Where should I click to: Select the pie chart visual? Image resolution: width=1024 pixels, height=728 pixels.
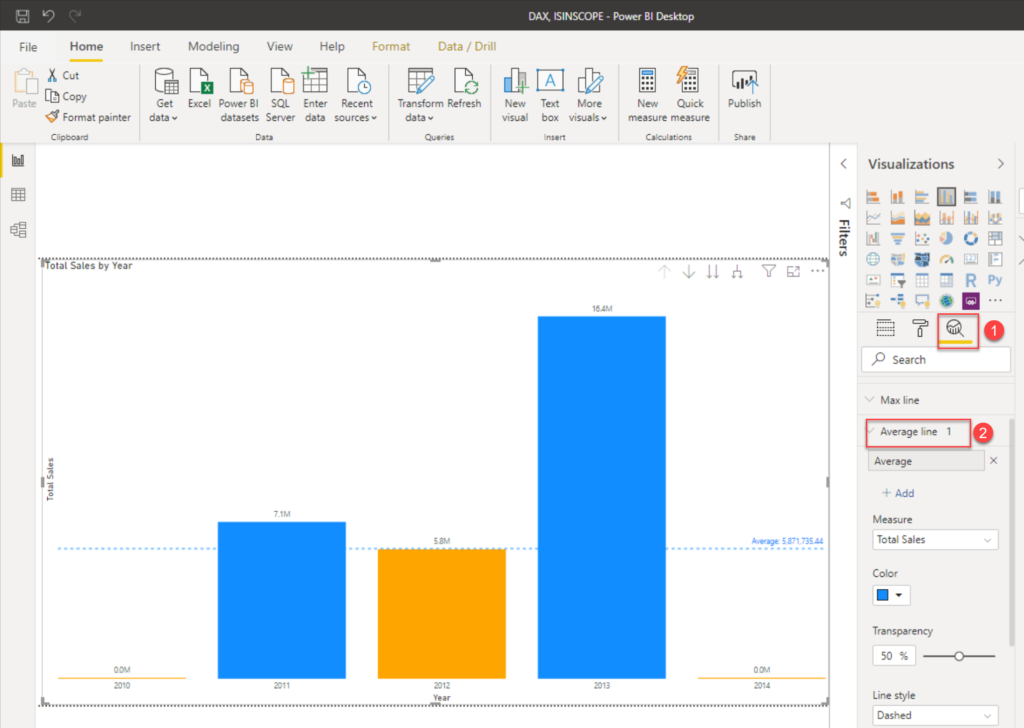click(x=946, y=238)
